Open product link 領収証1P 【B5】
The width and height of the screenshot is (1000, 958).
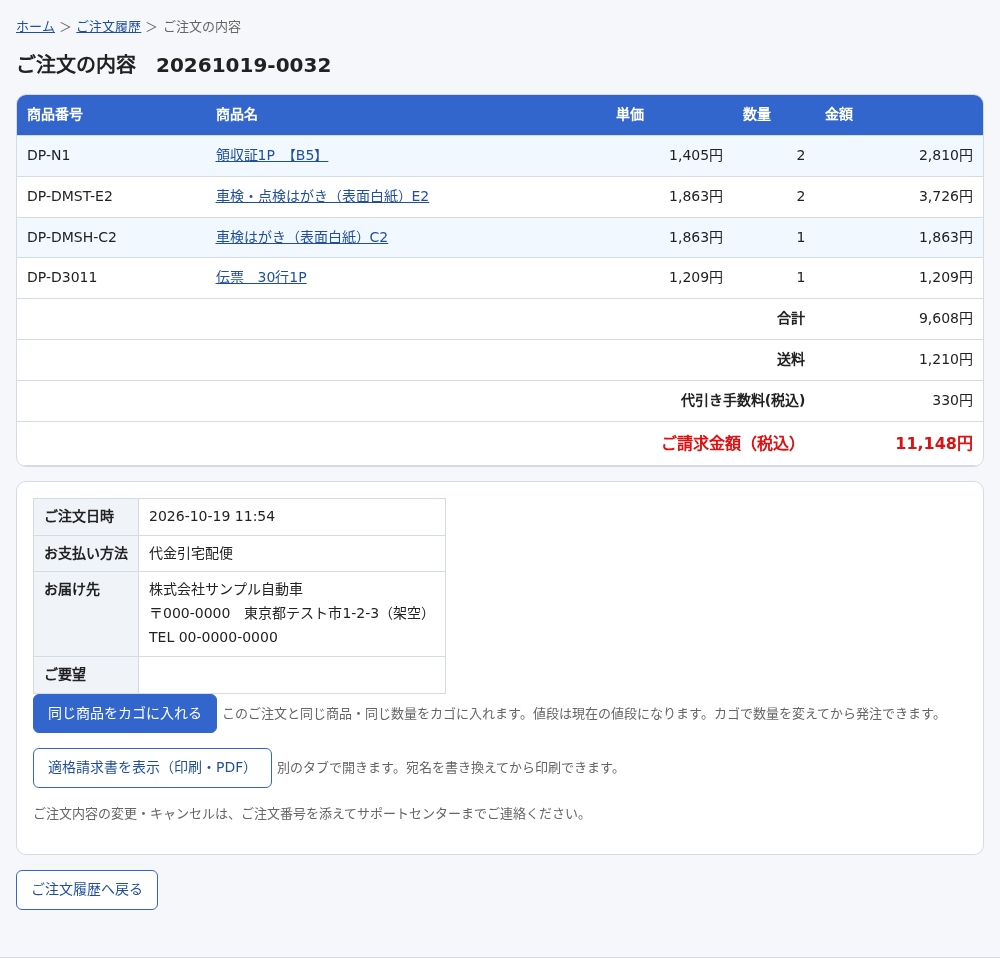pyautogui.click(x=272, y=155)
